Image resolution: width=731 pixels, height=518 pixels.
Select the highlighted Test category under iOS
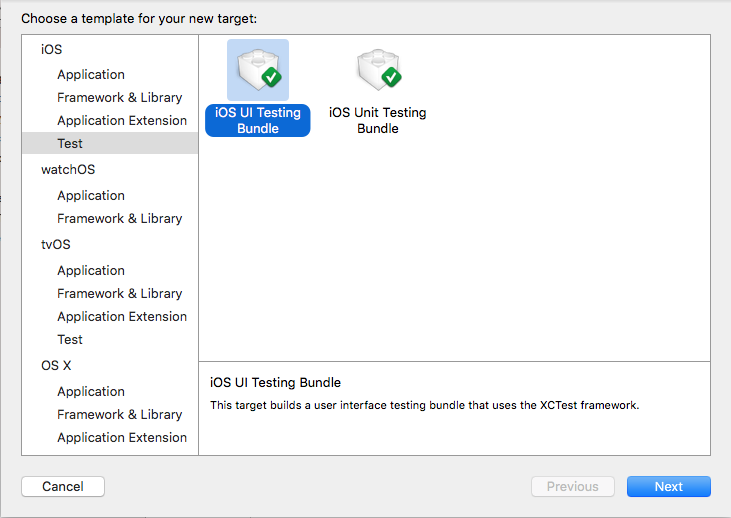point(110,143)
